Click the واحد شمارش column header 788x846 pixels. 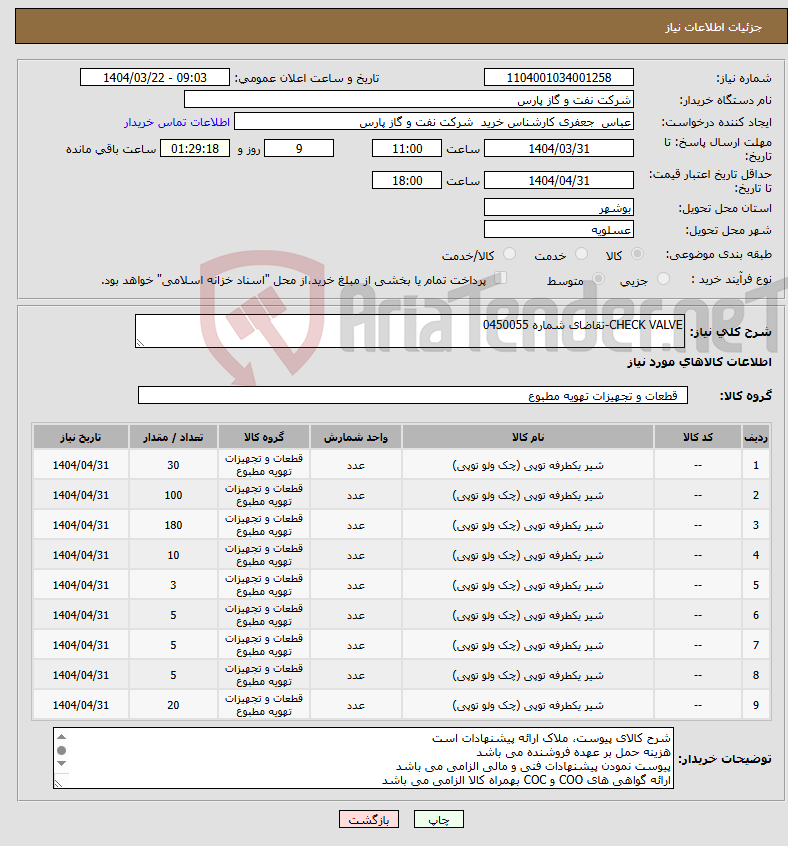tap(355, 437)
